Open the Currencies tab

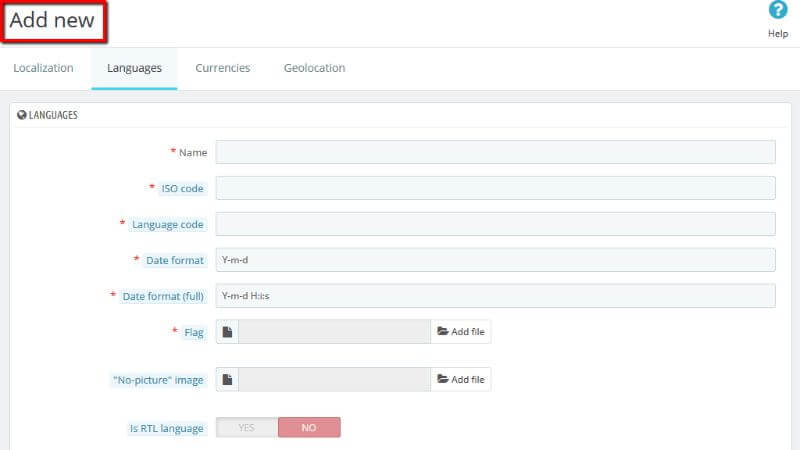[222, 68]
